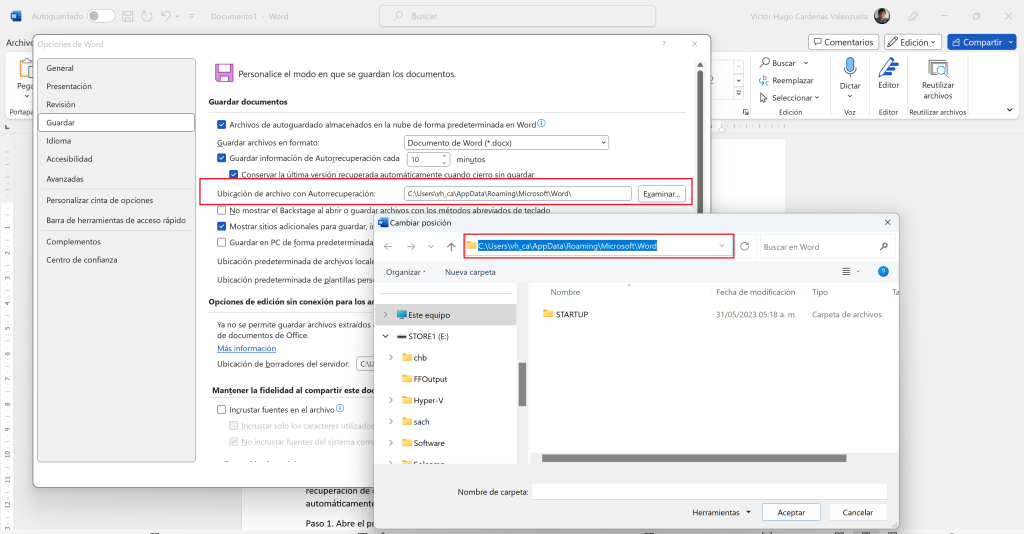This screenshot has height=534, width=1024.
Task: Click the search magnifier in Buscar en Word
Action: click(884, 247)
